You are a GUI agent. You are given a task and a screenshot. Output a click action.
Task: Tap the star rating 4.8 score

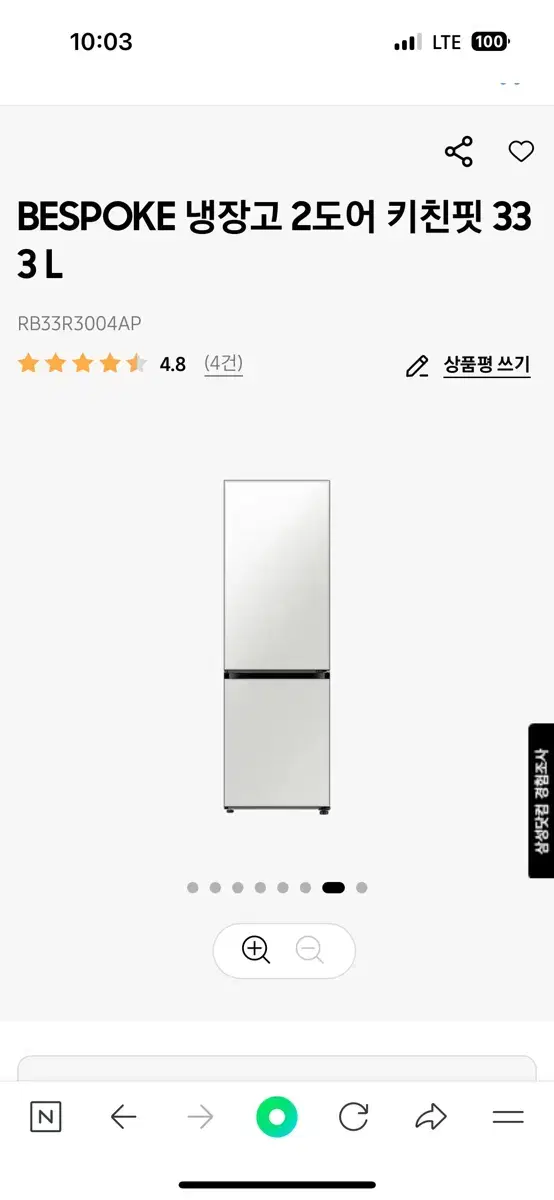(x=173, y=365)
